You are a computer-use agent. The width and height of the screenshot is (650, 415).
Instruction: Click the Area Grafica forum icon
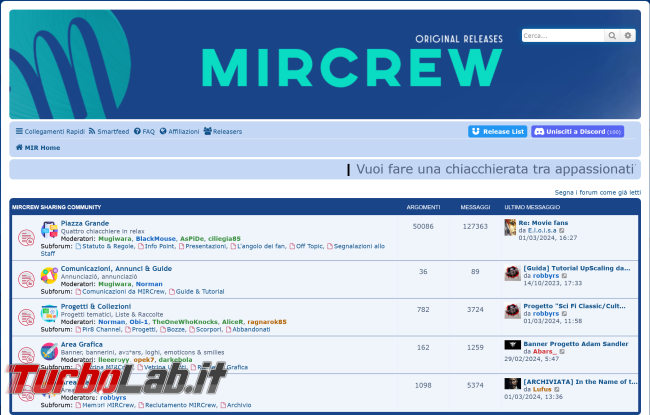point(49,351)
